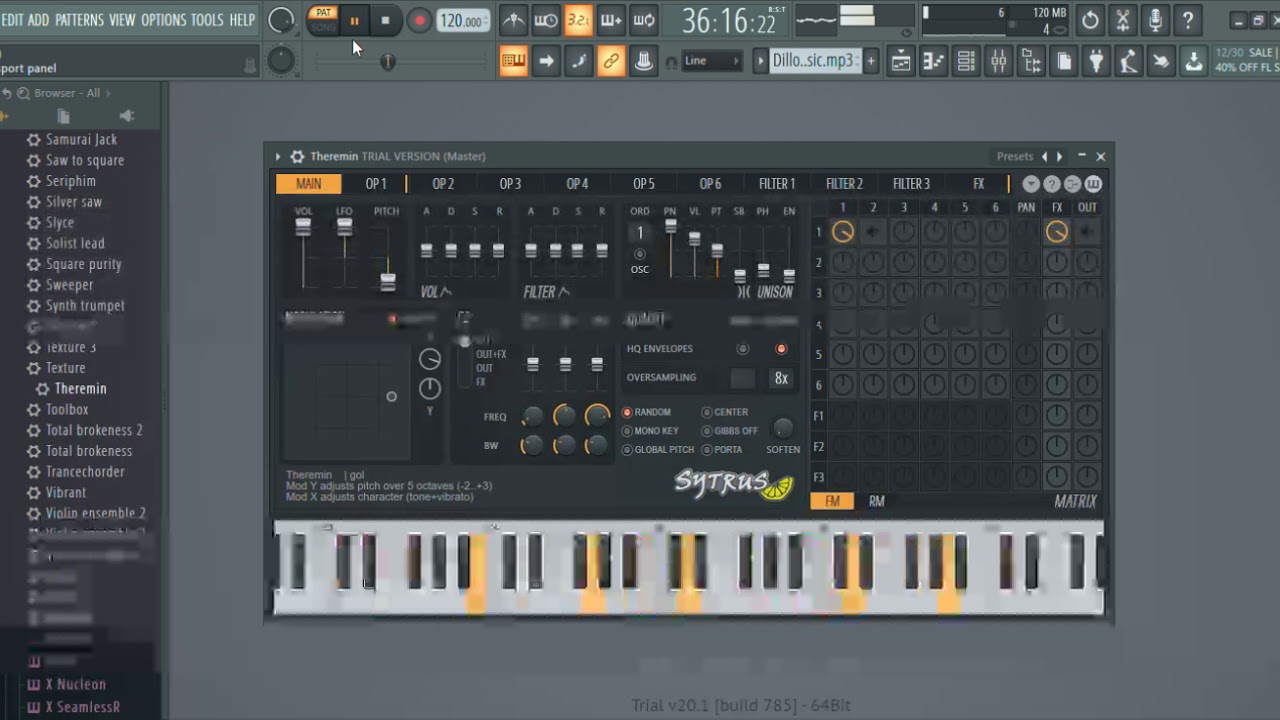Screen dimensions: 1280x720
Task: Stop playback with the stop button
Action: 385,20
